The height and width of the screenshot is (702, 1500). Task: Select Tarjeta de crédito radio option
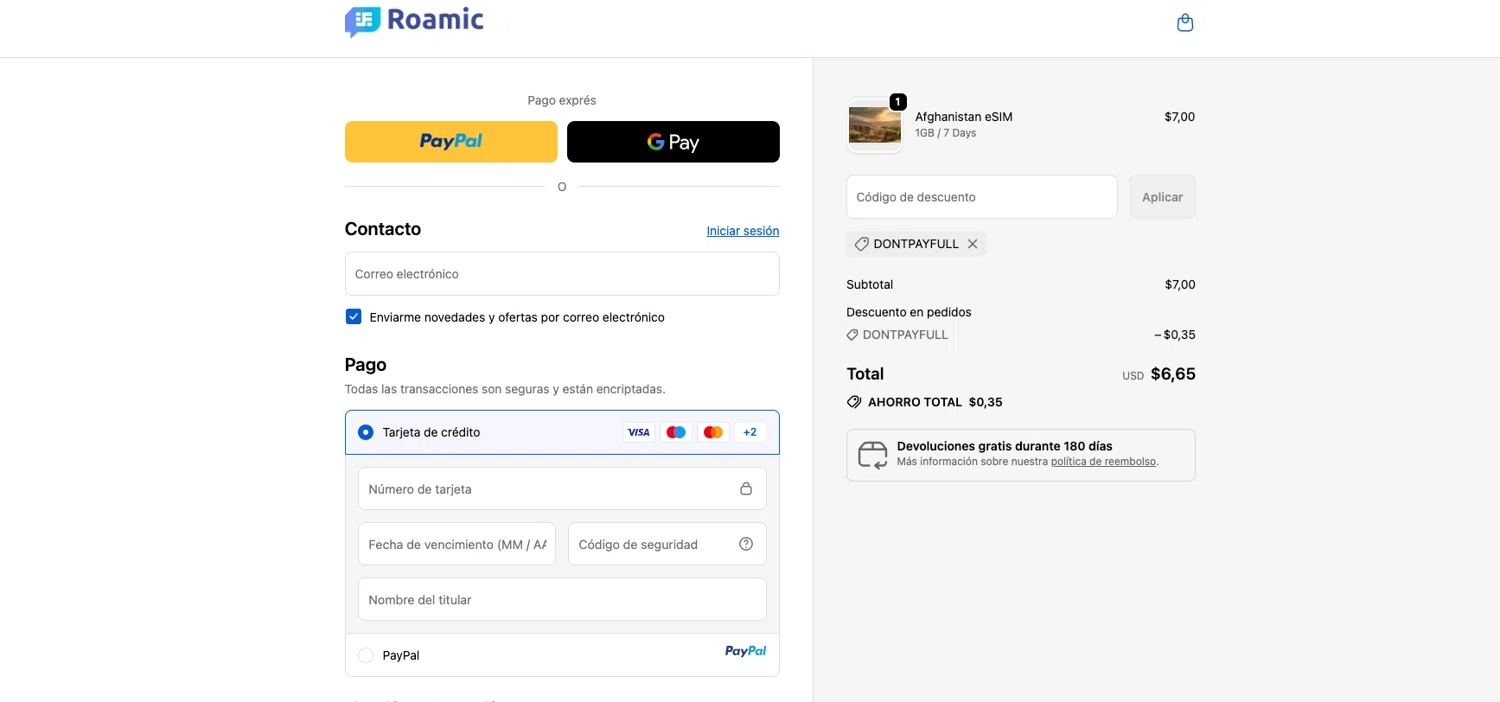[x=365, y=432]
